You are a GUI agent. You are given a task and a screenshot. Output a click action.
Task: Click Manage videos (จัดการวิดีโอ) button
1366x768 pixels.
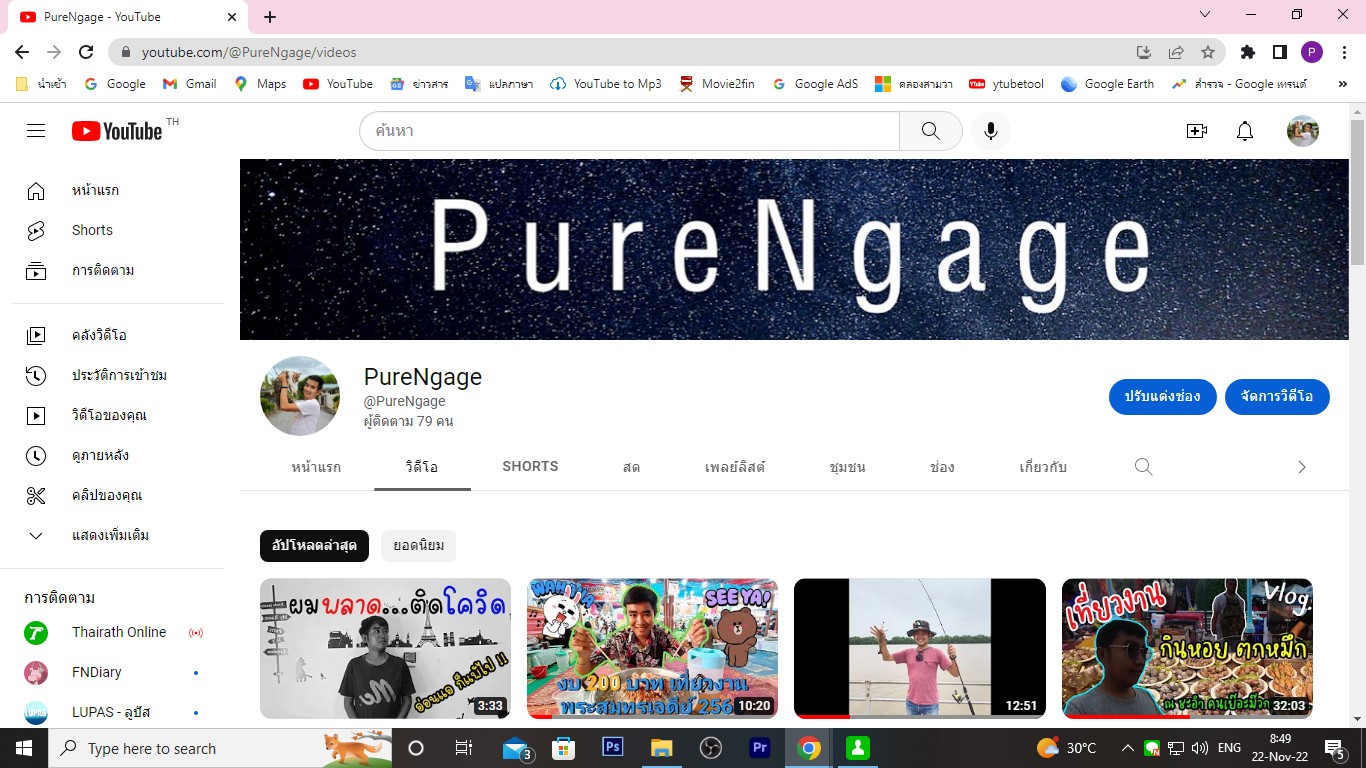[1277, 396]
